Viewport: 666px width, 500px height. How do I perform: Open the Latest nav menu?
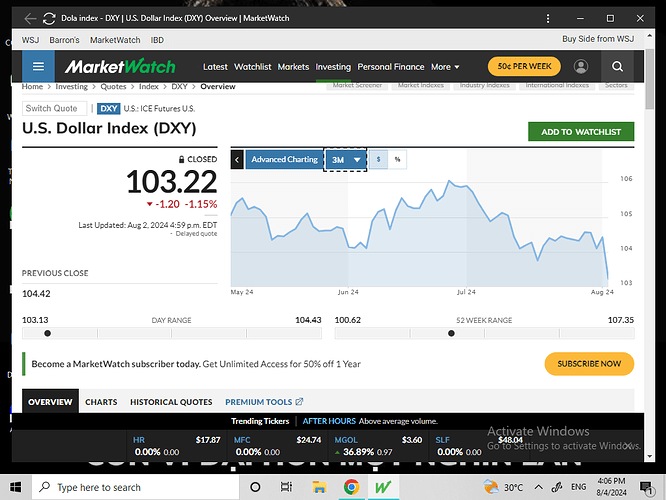point(215,67)
